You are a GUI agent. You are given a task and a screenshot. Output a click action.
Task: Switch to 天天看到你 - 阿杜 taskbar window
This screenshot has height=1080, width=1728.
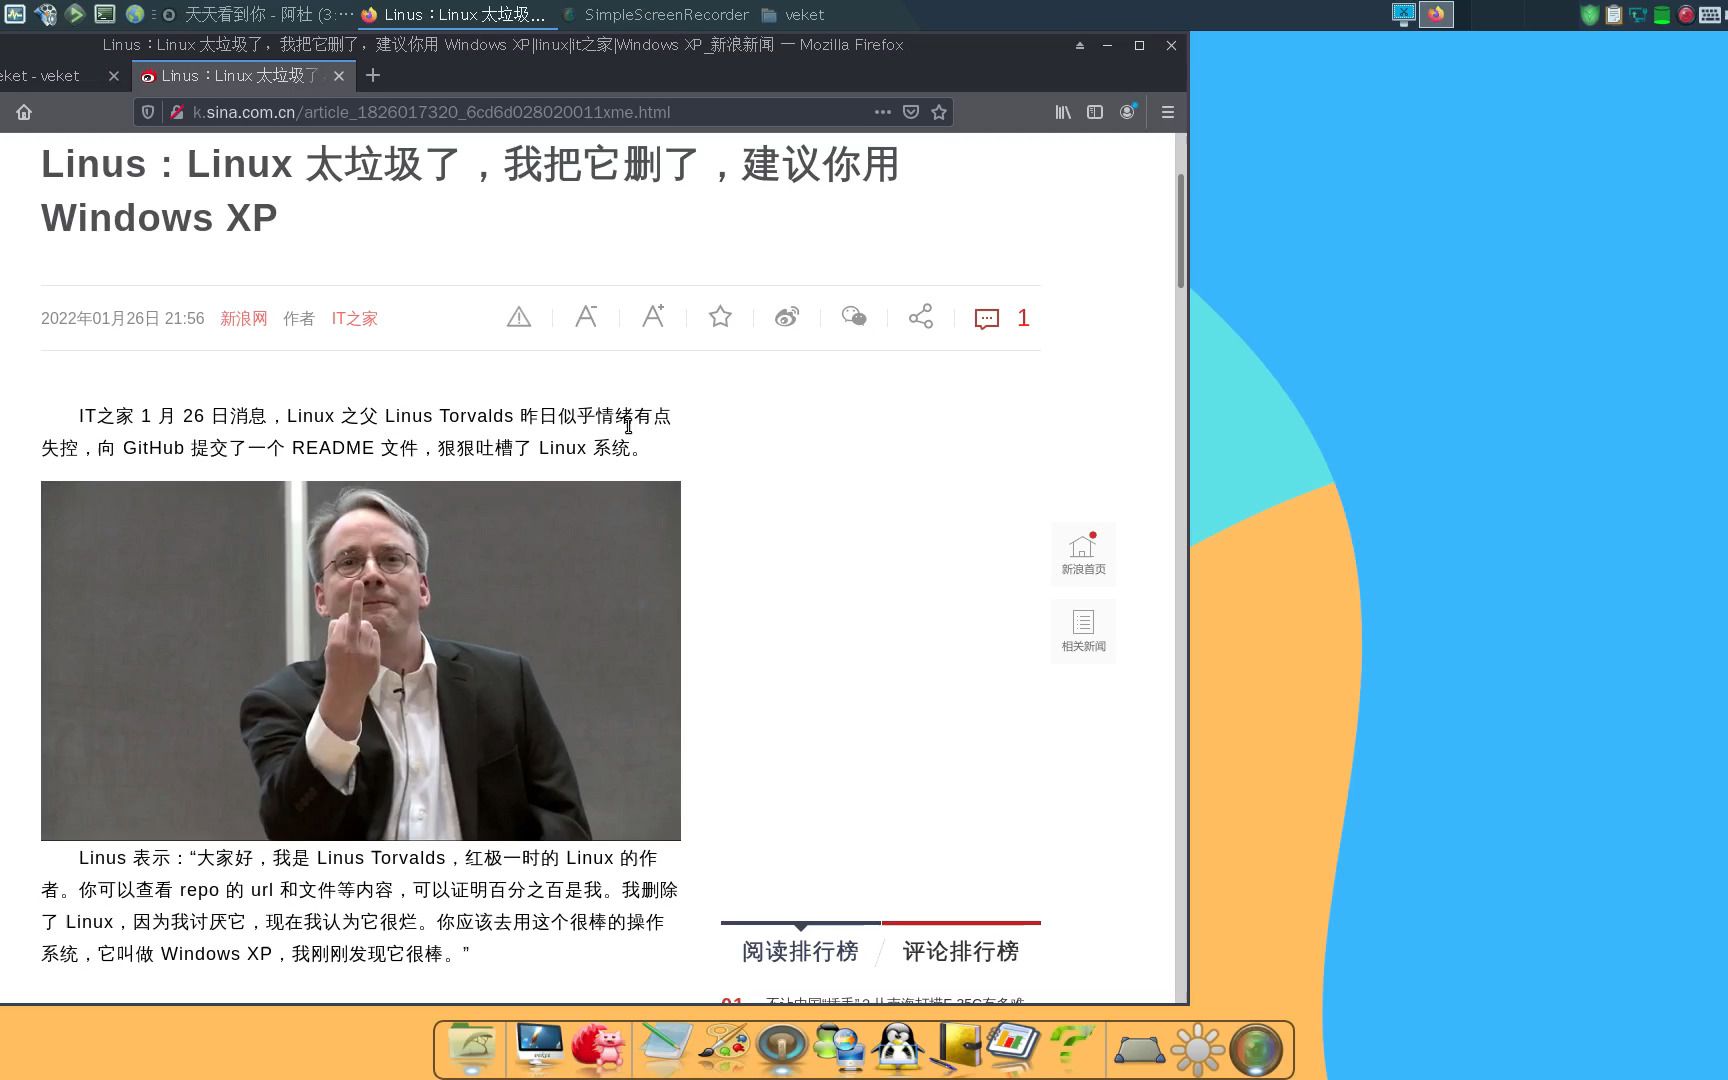point(257,15)
